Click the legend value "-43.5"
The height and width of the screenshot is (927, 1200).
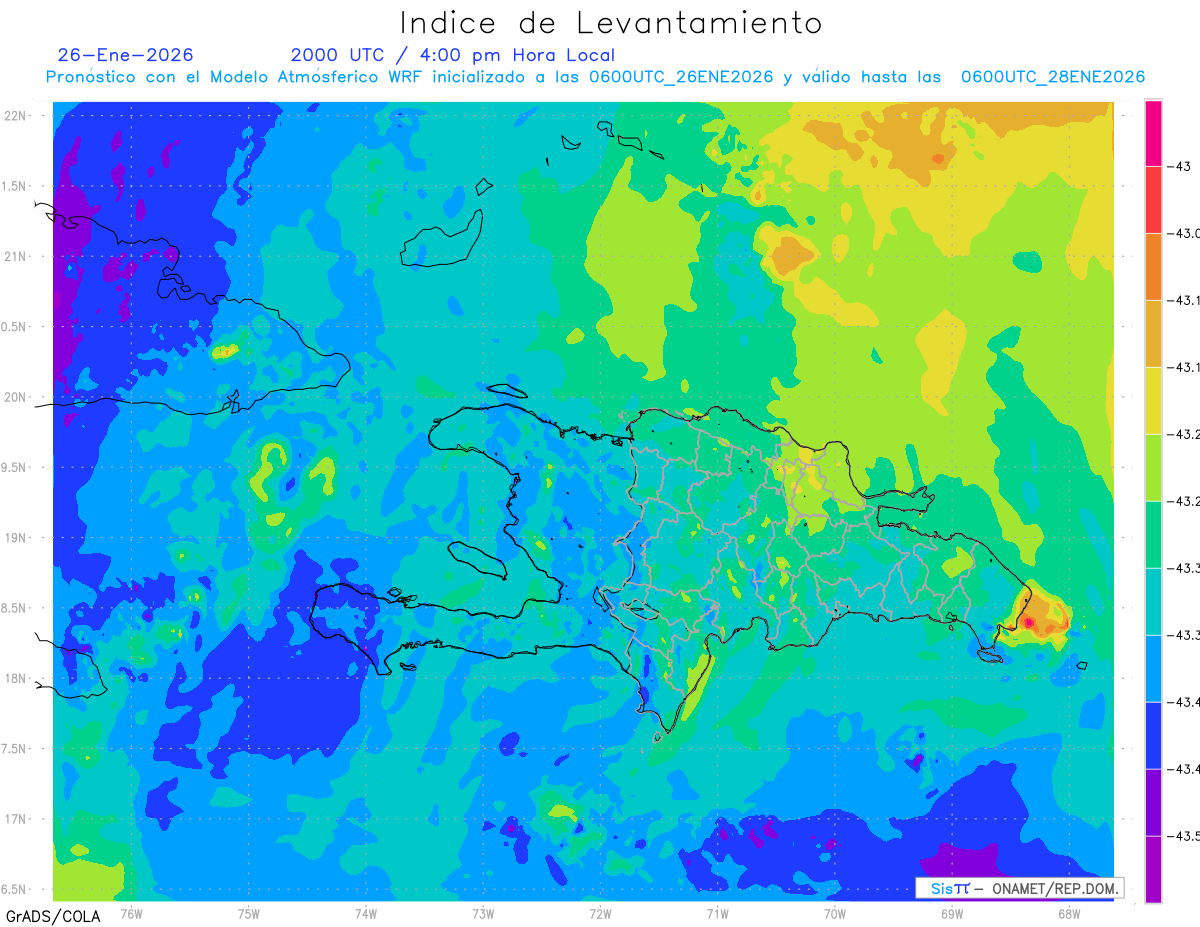pyautogui.click(x=1185, y=836)
